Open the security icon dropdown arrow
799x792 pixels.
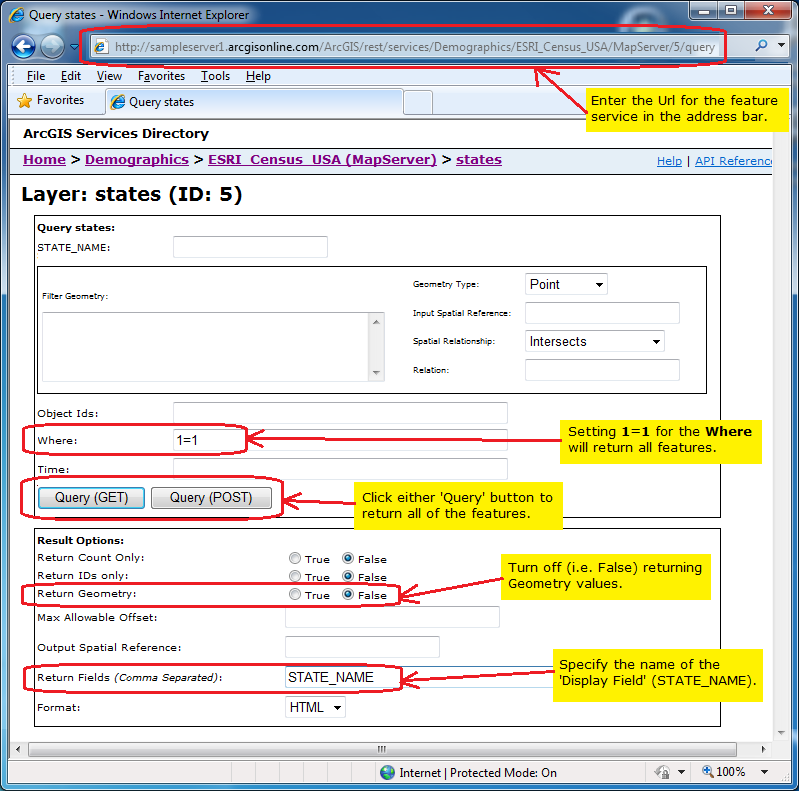(x=681, y=772)
